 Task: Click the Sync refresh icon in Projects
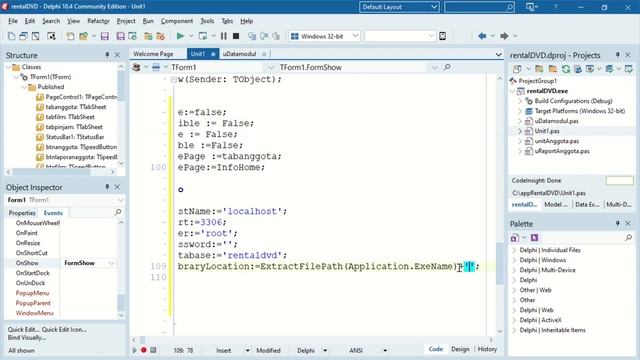(566, 69)
